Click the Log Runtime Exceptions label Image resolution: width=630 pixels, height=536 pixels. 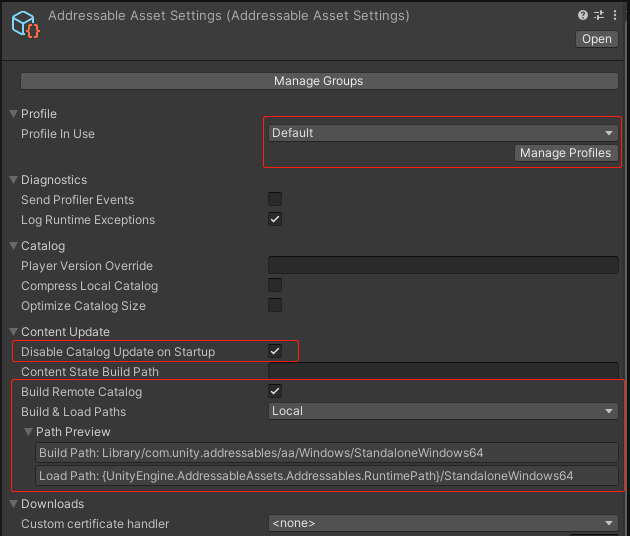click(88, 220)
